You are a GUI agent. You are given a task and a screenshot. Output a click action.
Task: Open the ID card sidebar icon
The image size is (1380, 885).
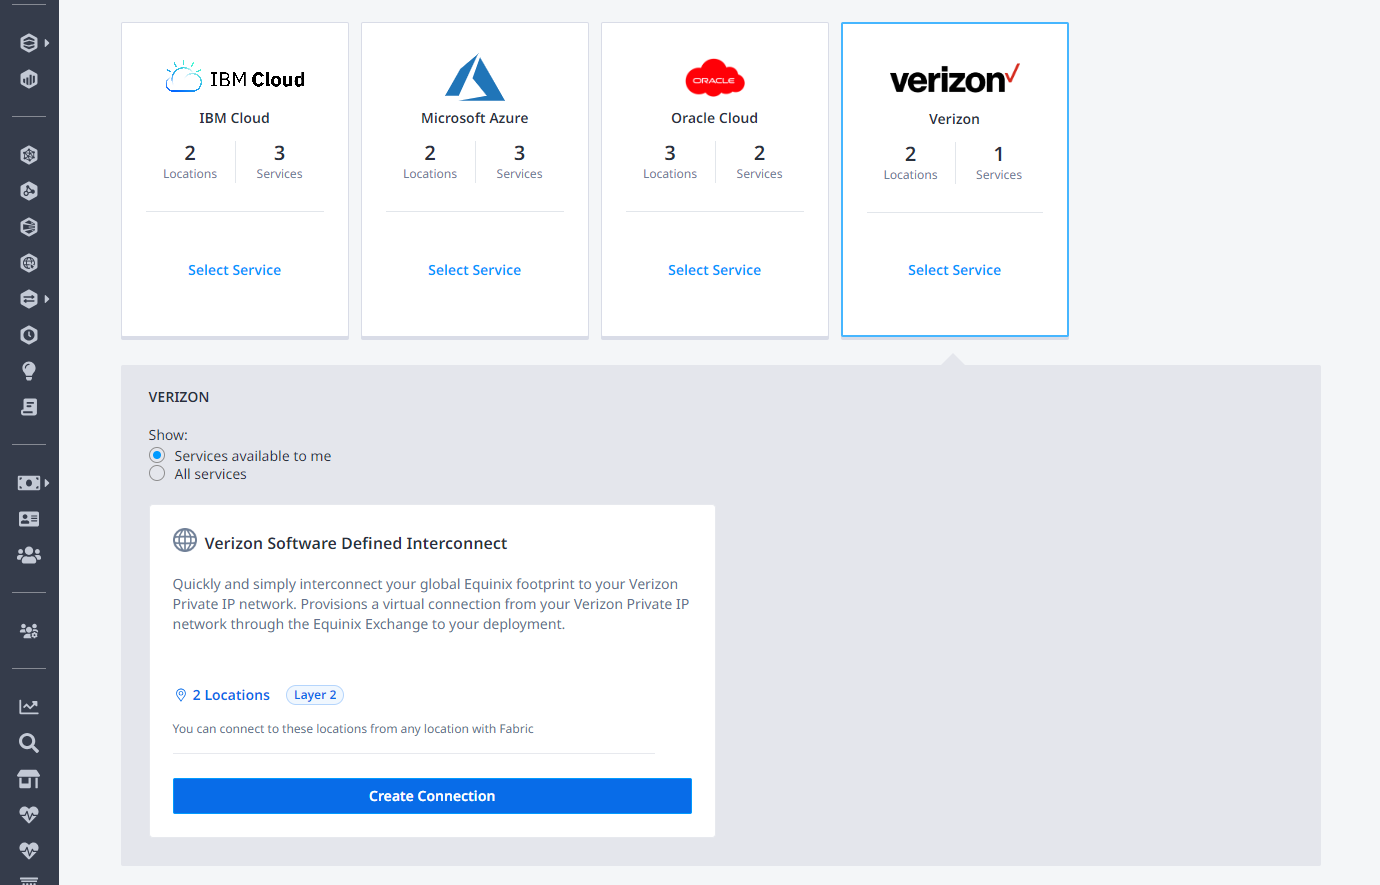[x=29, y=519]
